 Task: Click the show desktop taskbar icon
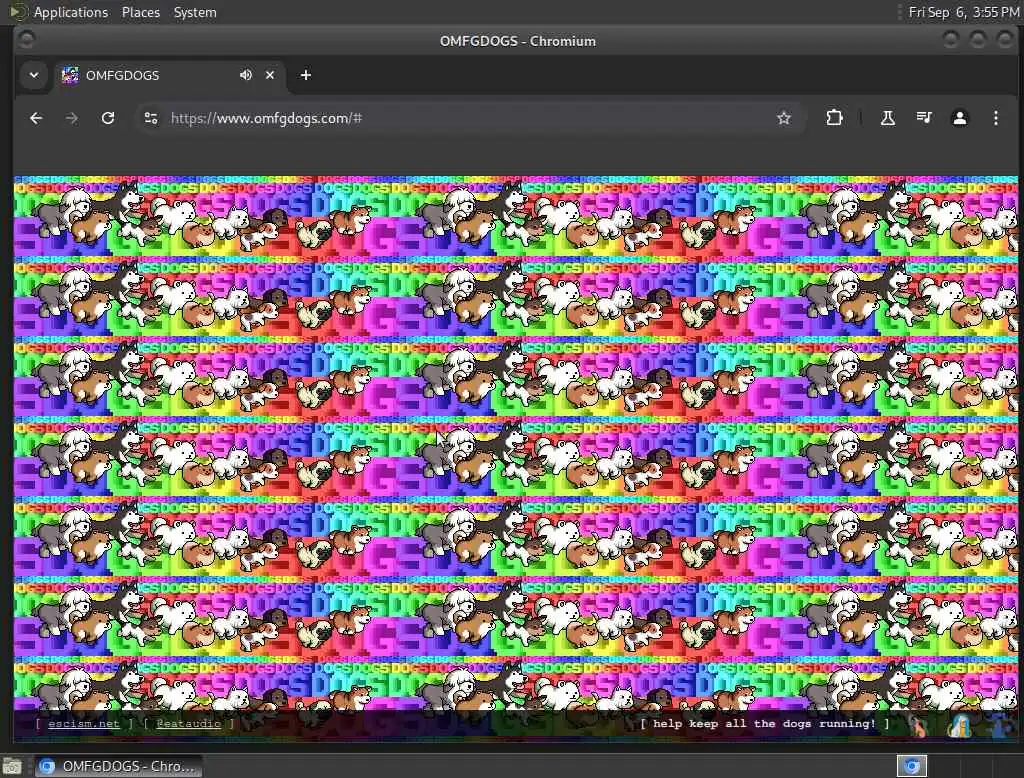(x=12, y=766)
